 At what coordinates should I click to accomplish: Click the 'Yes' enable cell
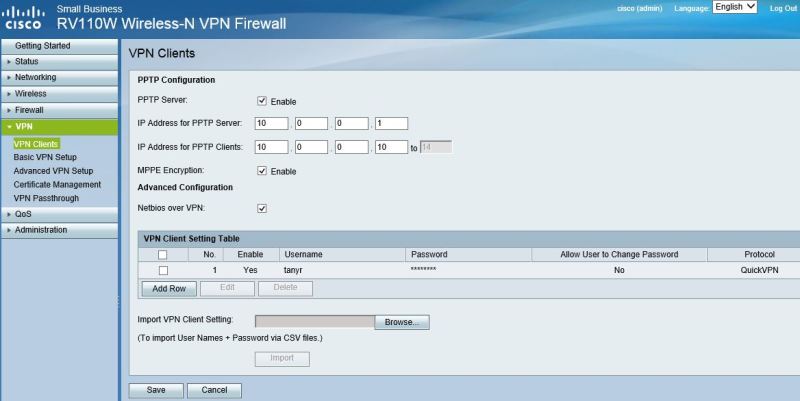250,270
